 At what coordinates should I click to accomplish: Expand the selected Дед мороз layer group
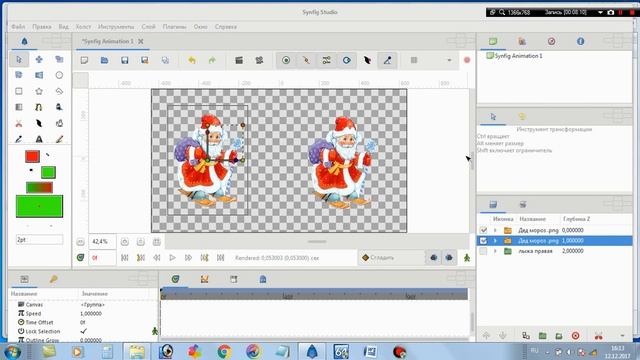click(496, 241)
